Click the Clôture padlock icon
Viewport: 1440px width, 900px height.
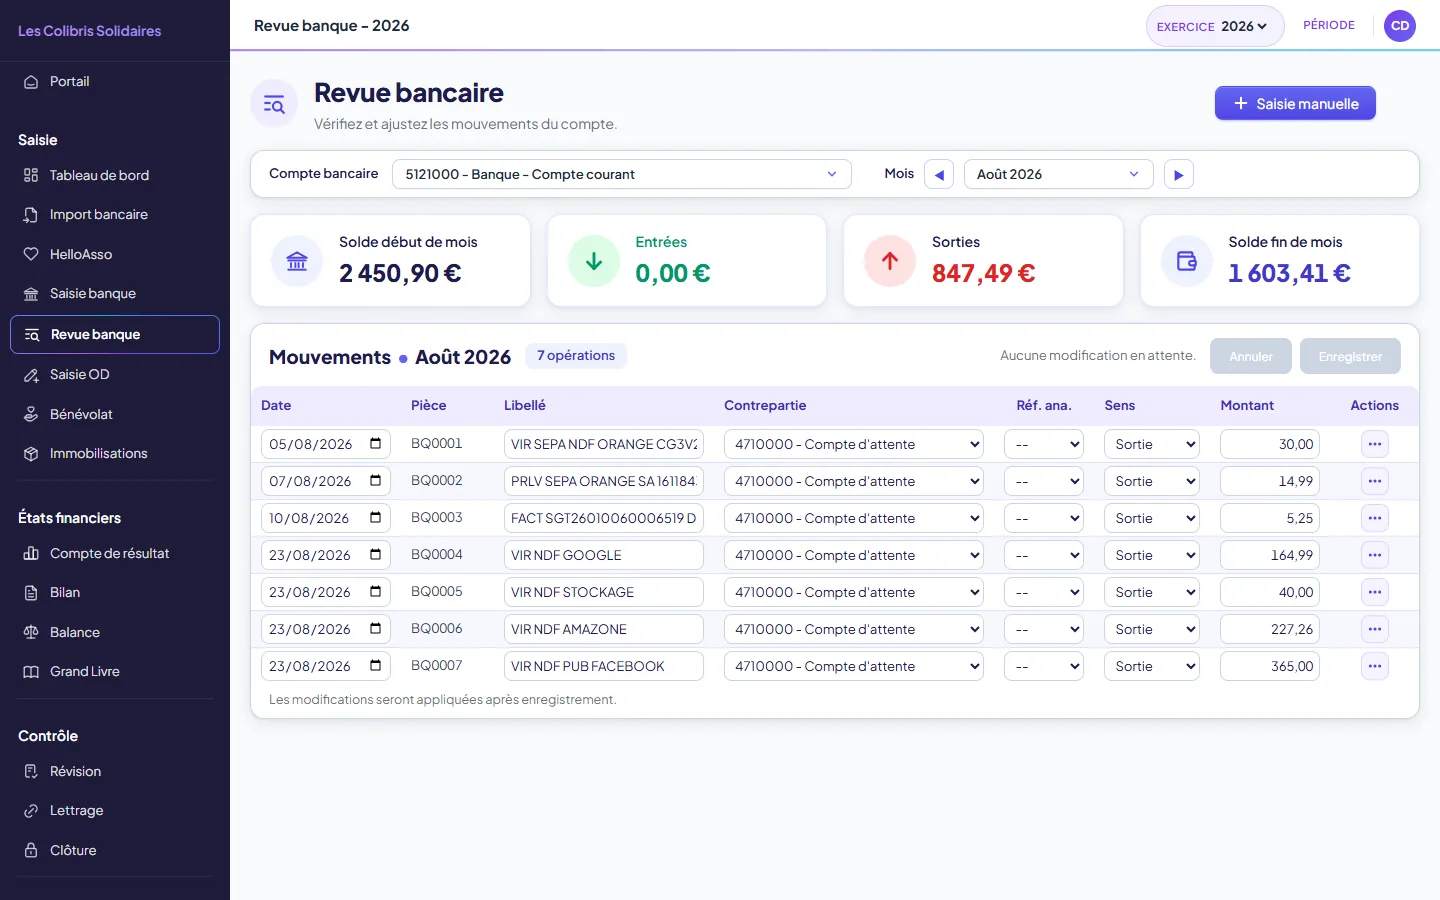(31, 850)
